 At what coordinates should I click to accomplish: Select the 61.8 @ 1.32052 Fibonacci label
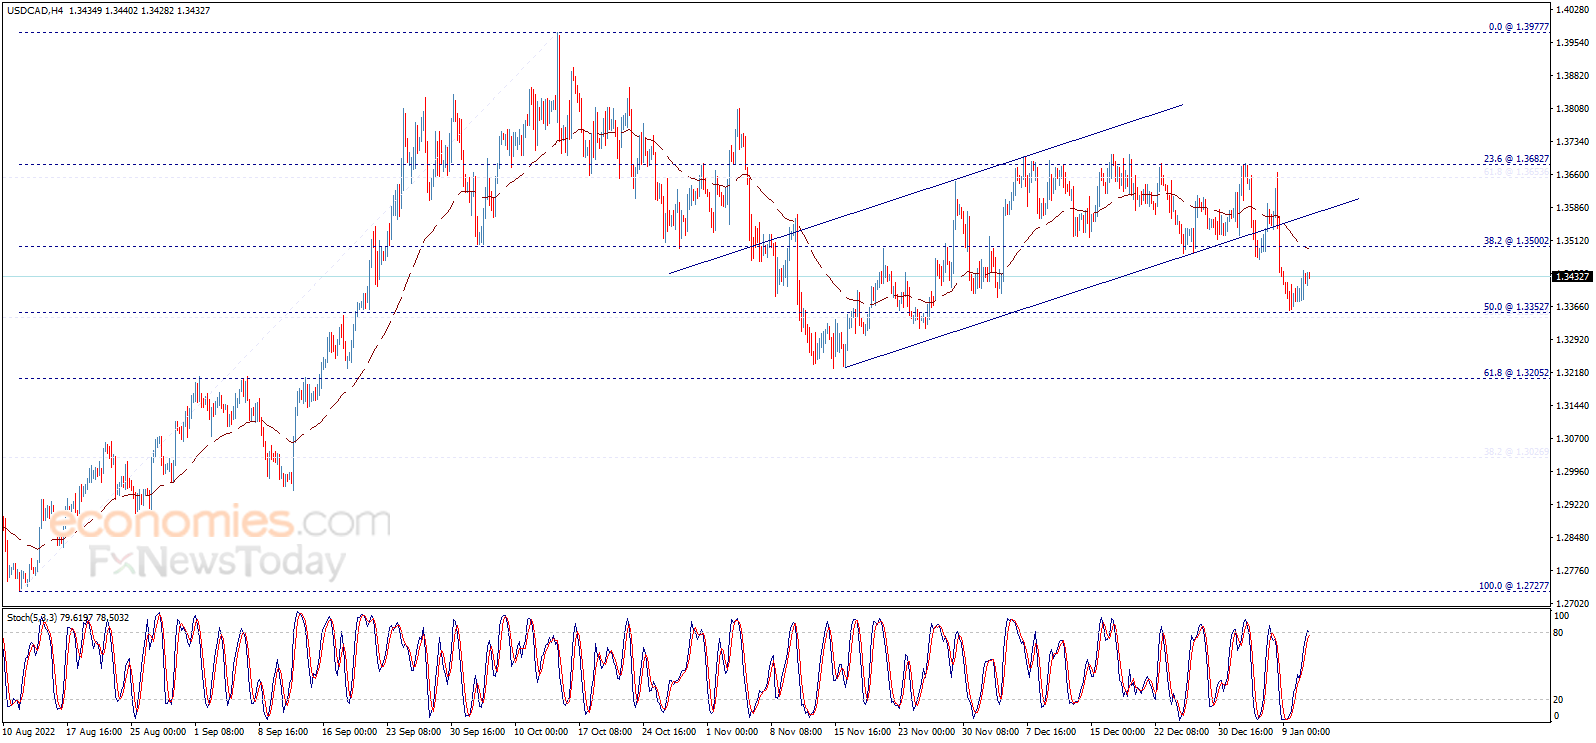[x=1516, y=373]
